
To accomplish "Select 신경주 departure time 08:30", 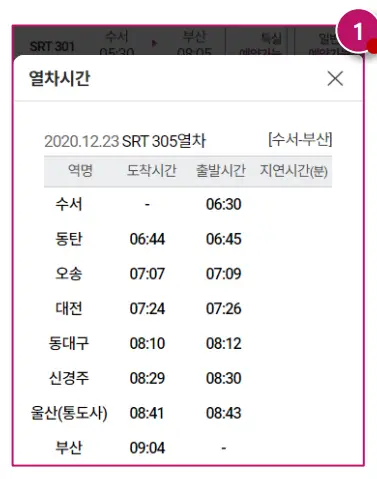I will point(224,378).
